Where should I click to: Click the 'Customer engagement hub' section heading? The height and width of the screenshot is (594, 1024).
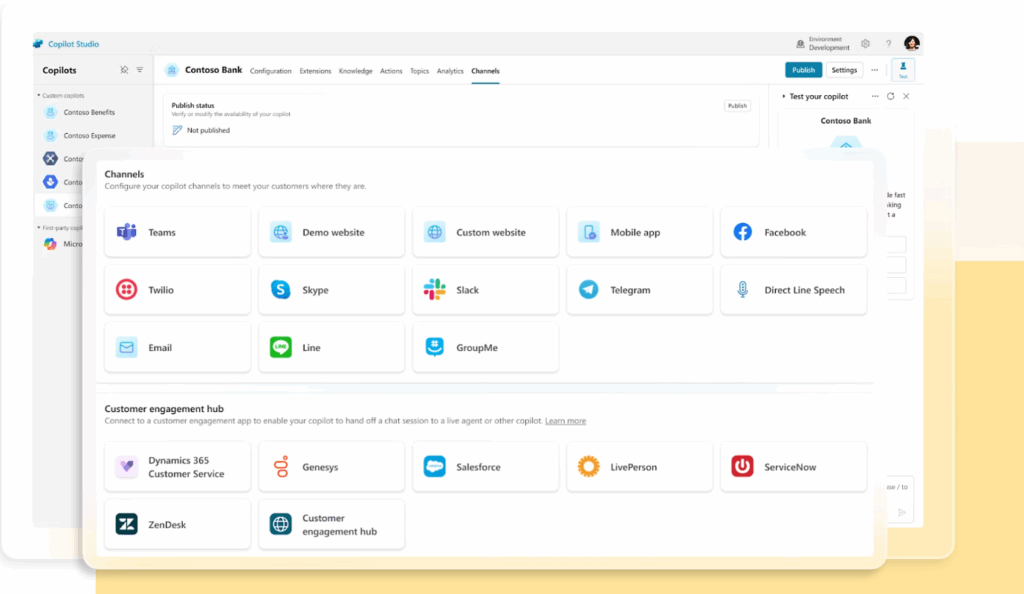(x=164, y=409)
